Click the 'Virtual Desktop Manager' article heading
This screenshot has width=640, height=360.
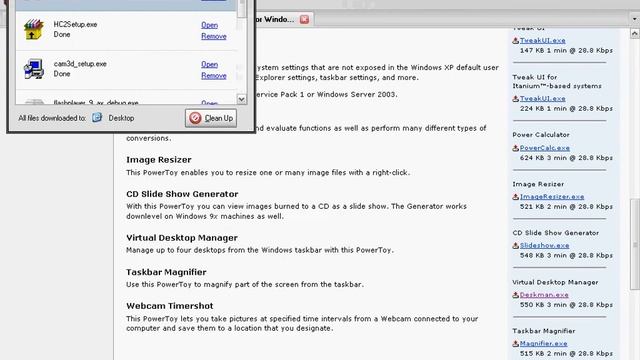click(x=182, y=238)
